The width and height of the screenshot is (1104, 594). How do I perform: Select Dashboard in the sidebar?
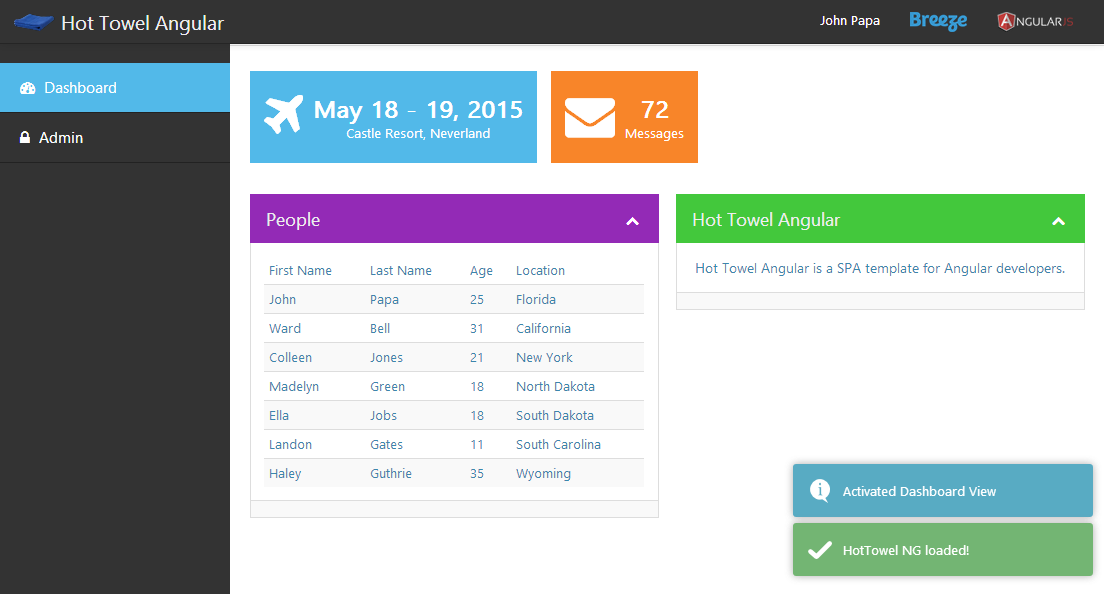coord(115,88)
